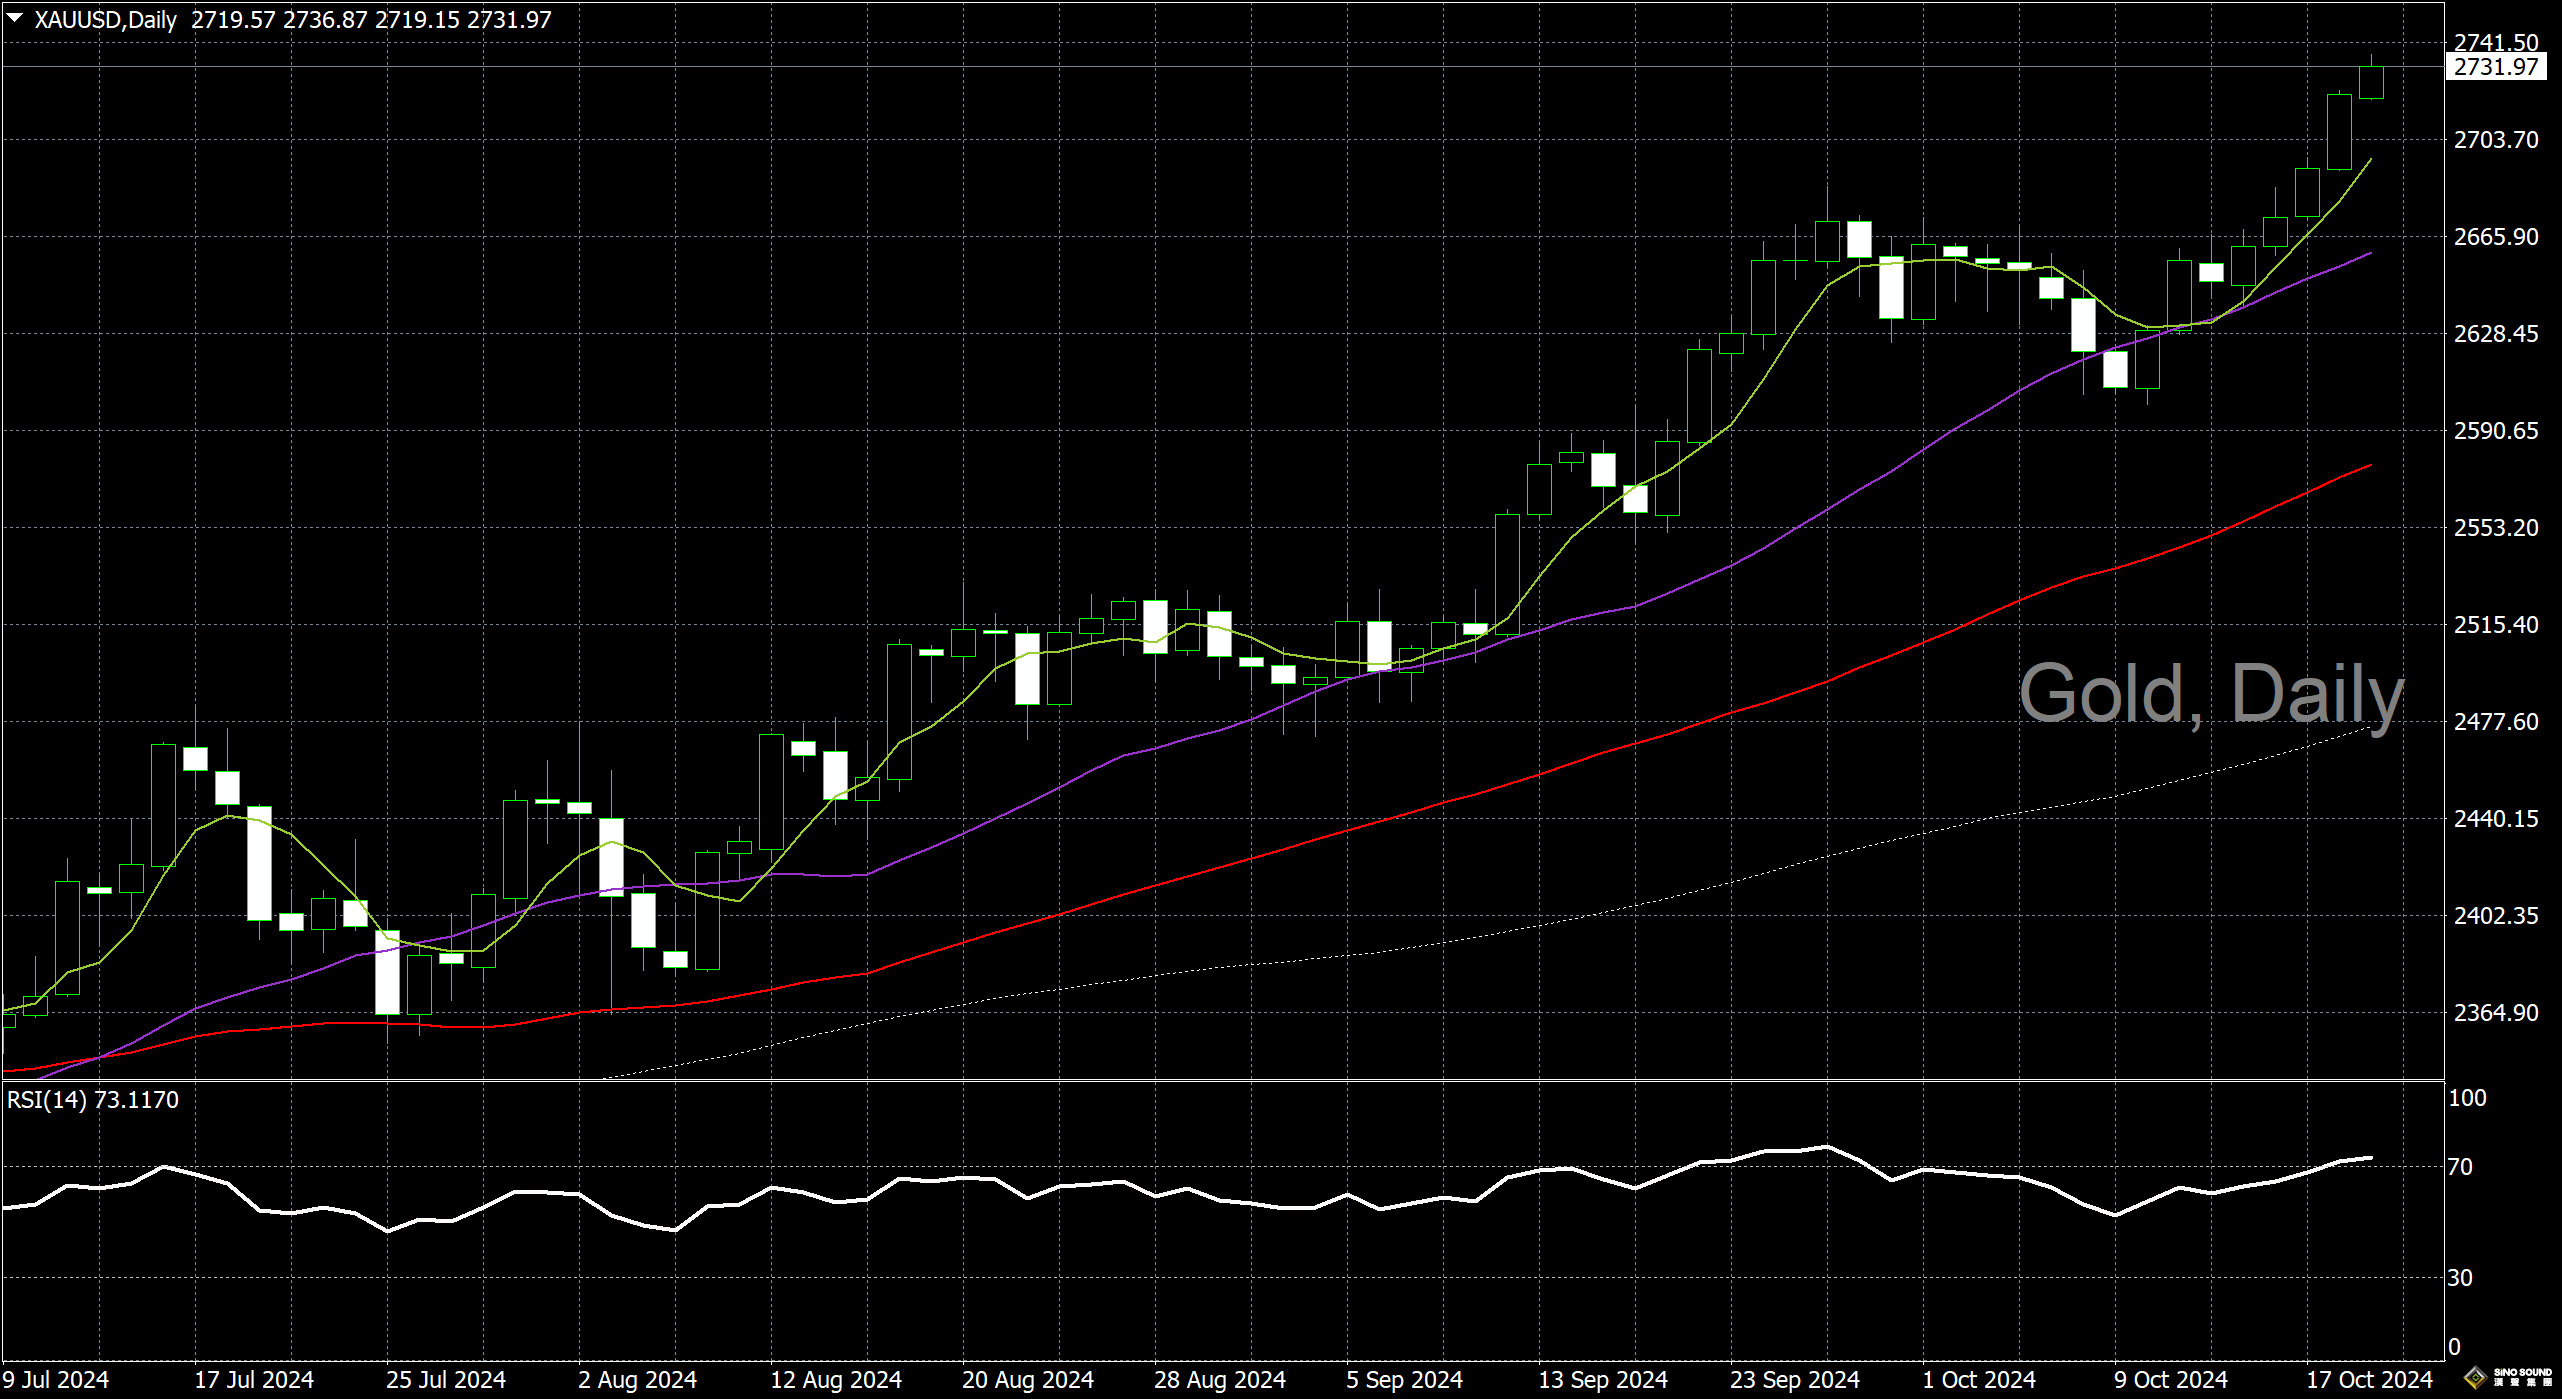The height and width of the screenshot is (1399, 2562).
Task: Click the RSI(14) 73.1170 indicator label
Action: coord(93,1100)
